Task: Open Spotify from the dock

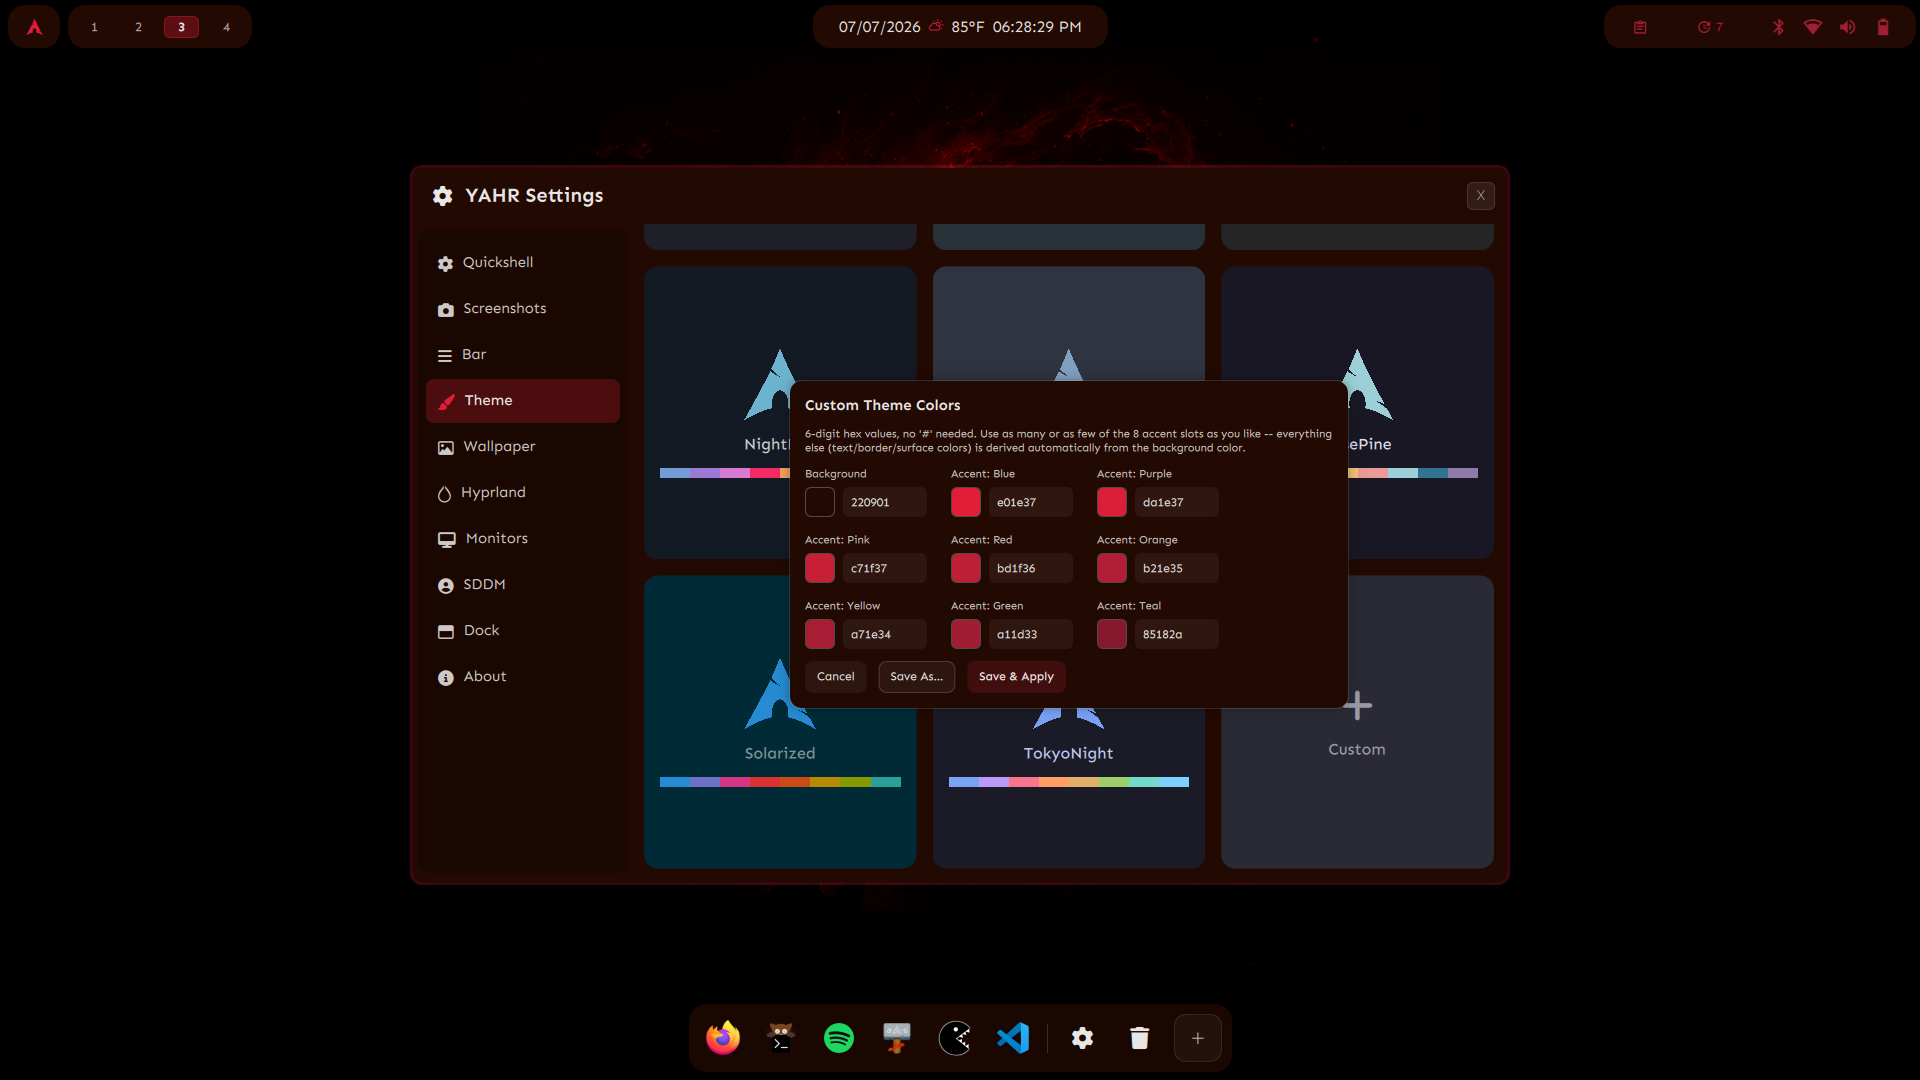Action: click(839, 1038)
